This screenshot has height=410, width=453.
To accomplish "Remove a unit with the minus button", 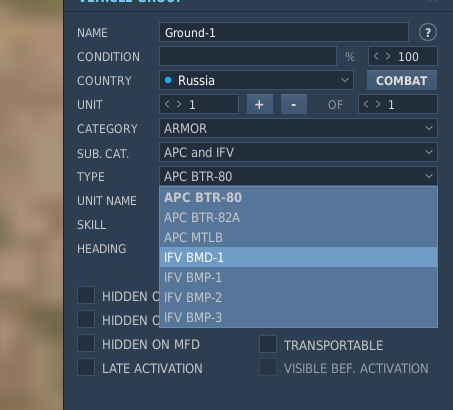I will click(x=294, y=104).
